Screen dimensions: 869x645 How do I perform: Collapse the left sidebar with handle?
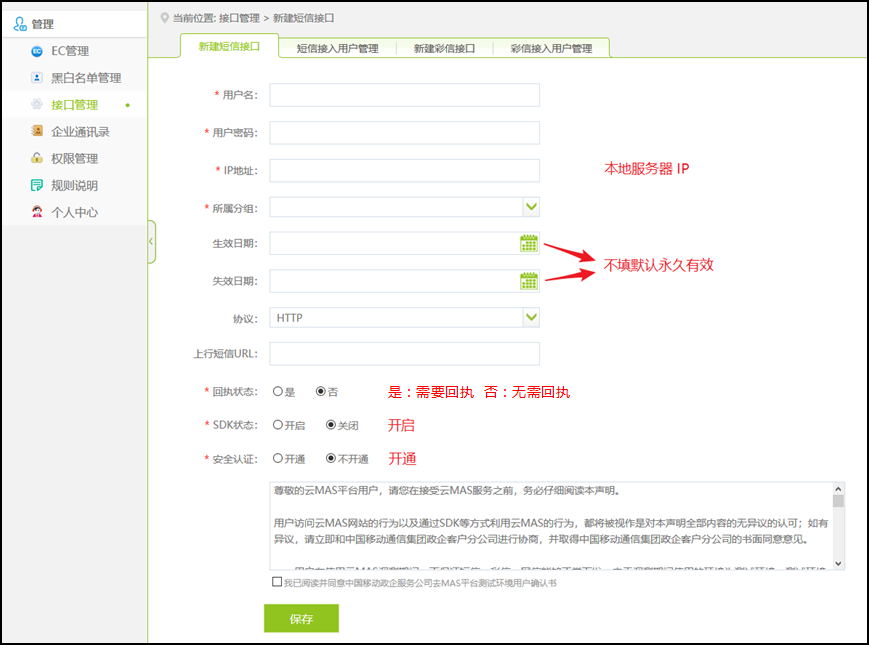coord(151,242)
